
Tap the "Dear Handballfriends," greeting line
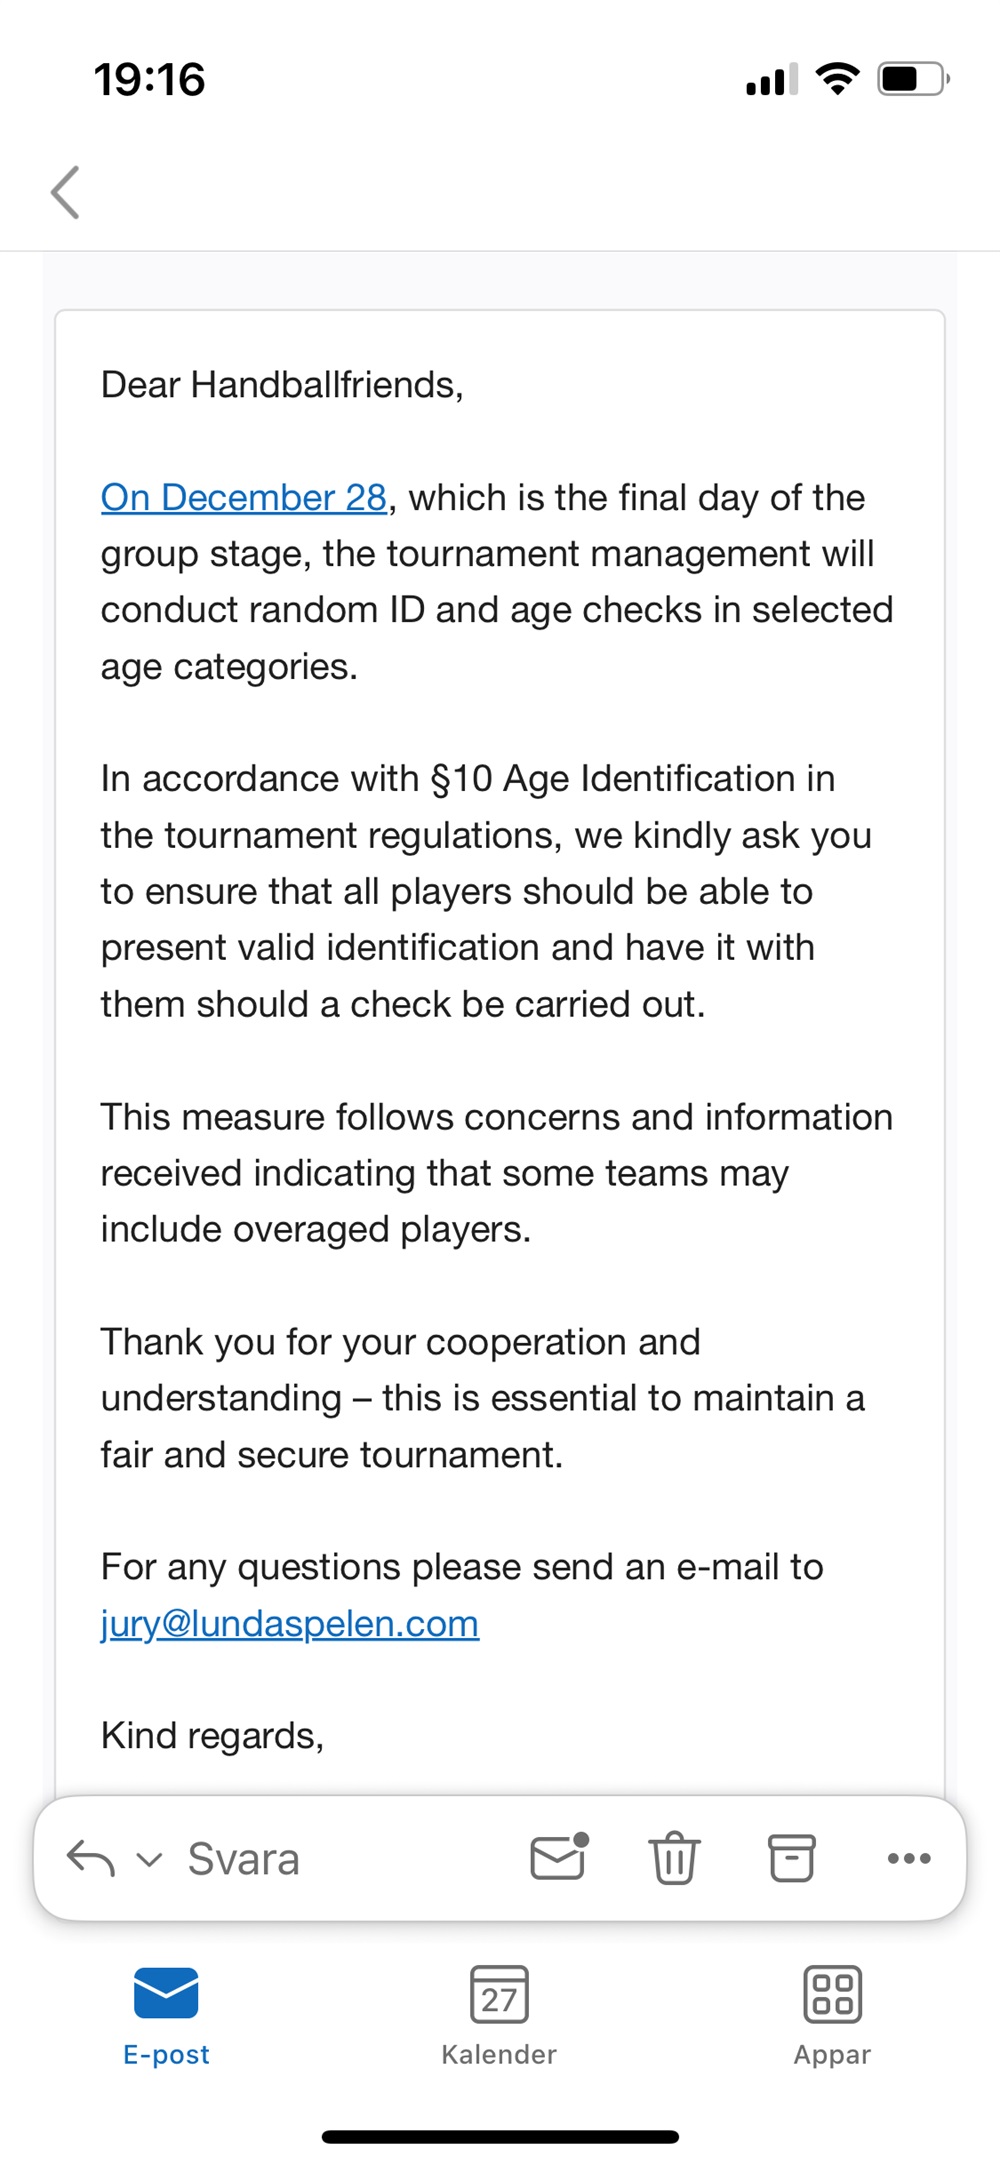click(x=282, y=385)
